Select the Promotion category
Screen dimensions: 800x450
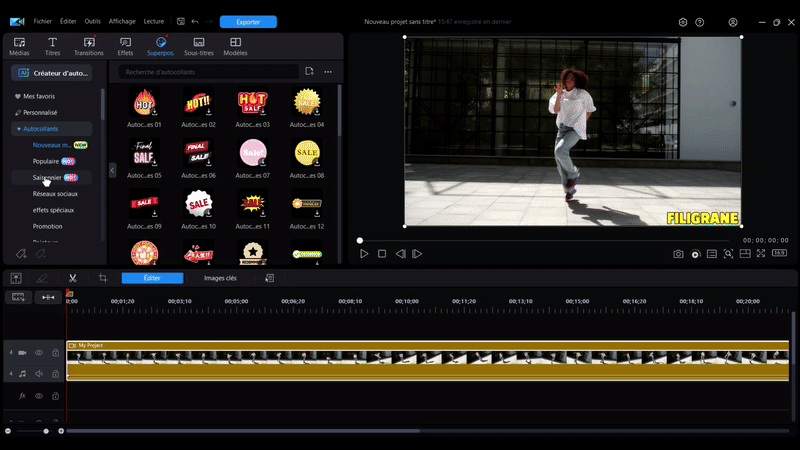point(47,227)
